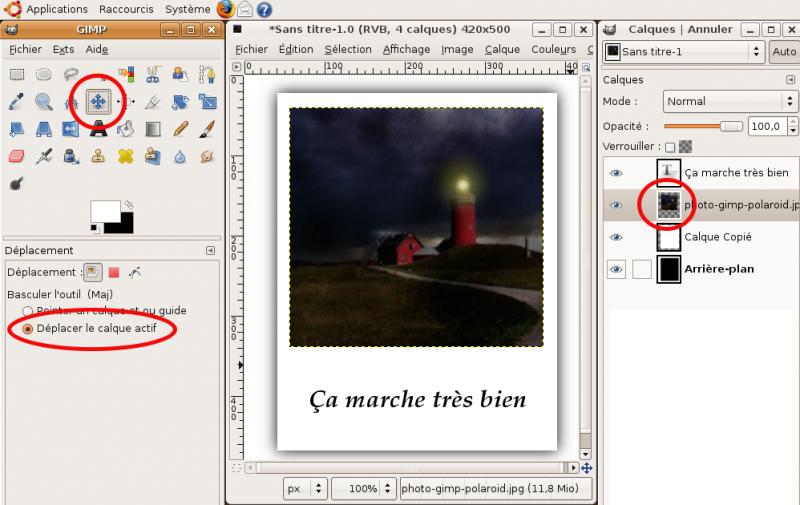This screenshot has width=800, height=505.
Task: Select the Airbrush tool
Action: (44, 156)
